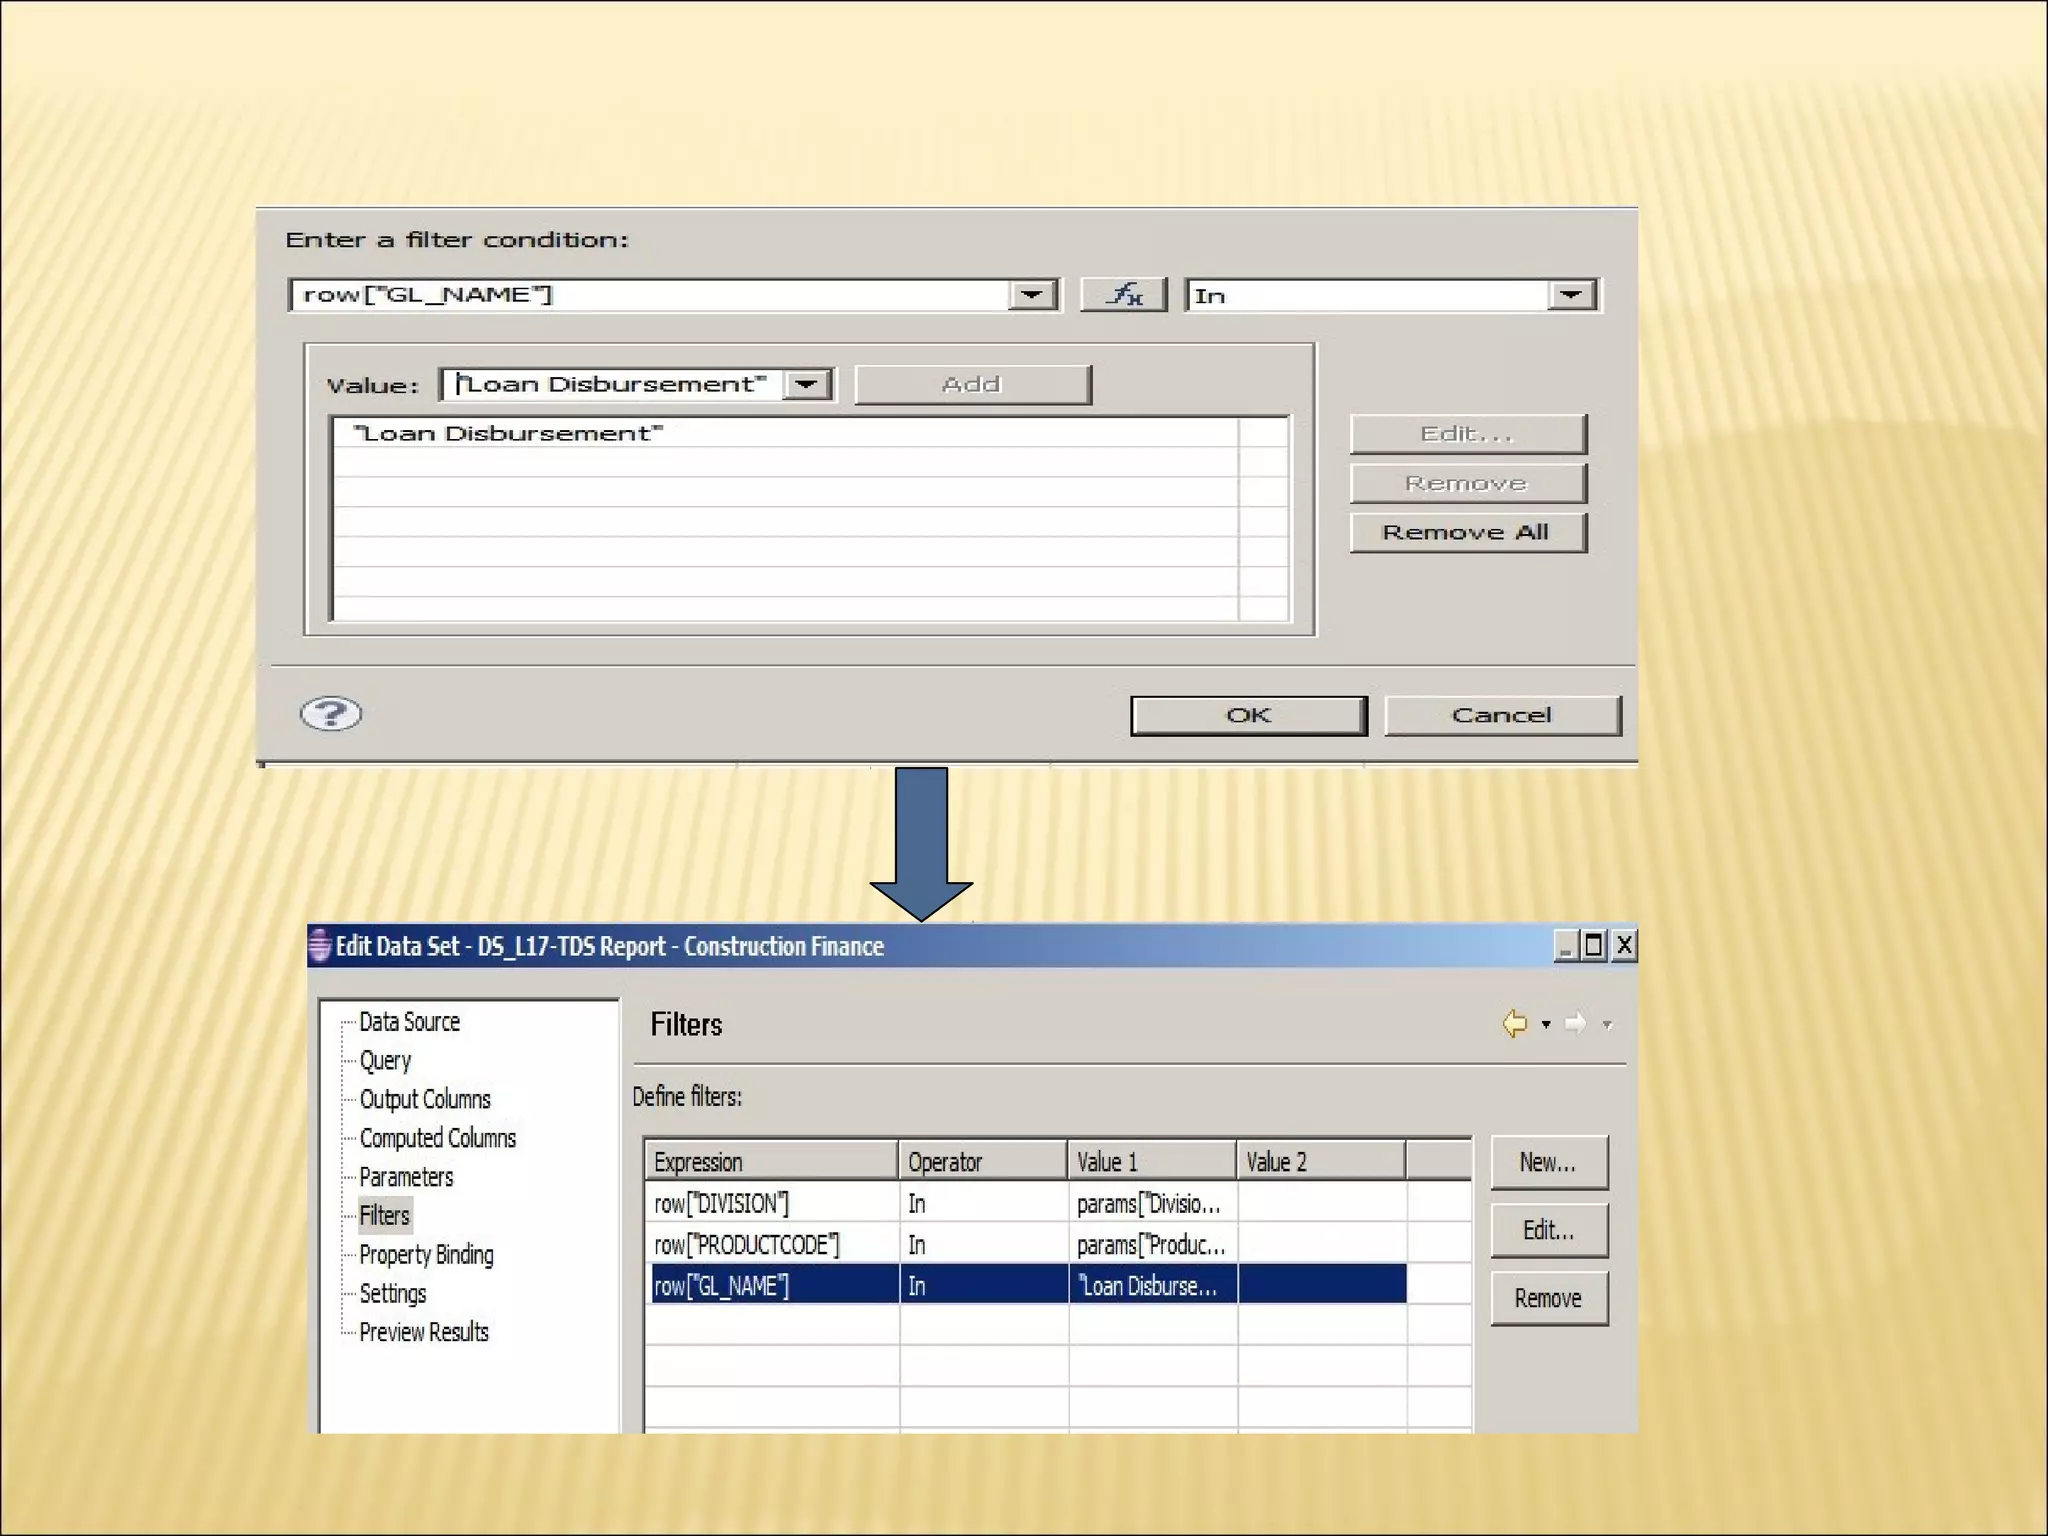Click the Edit Data Set title icon
Image resolution: width=2048 pixels, height=1536 pixels.
319,945
